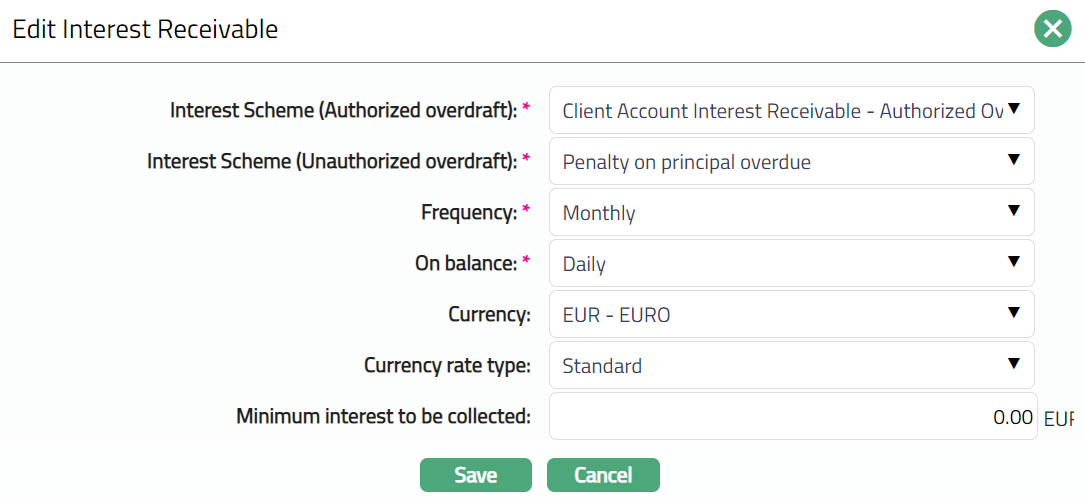Click the required asterisk next to Frequency
The image size is (1085, 503).
526,211
